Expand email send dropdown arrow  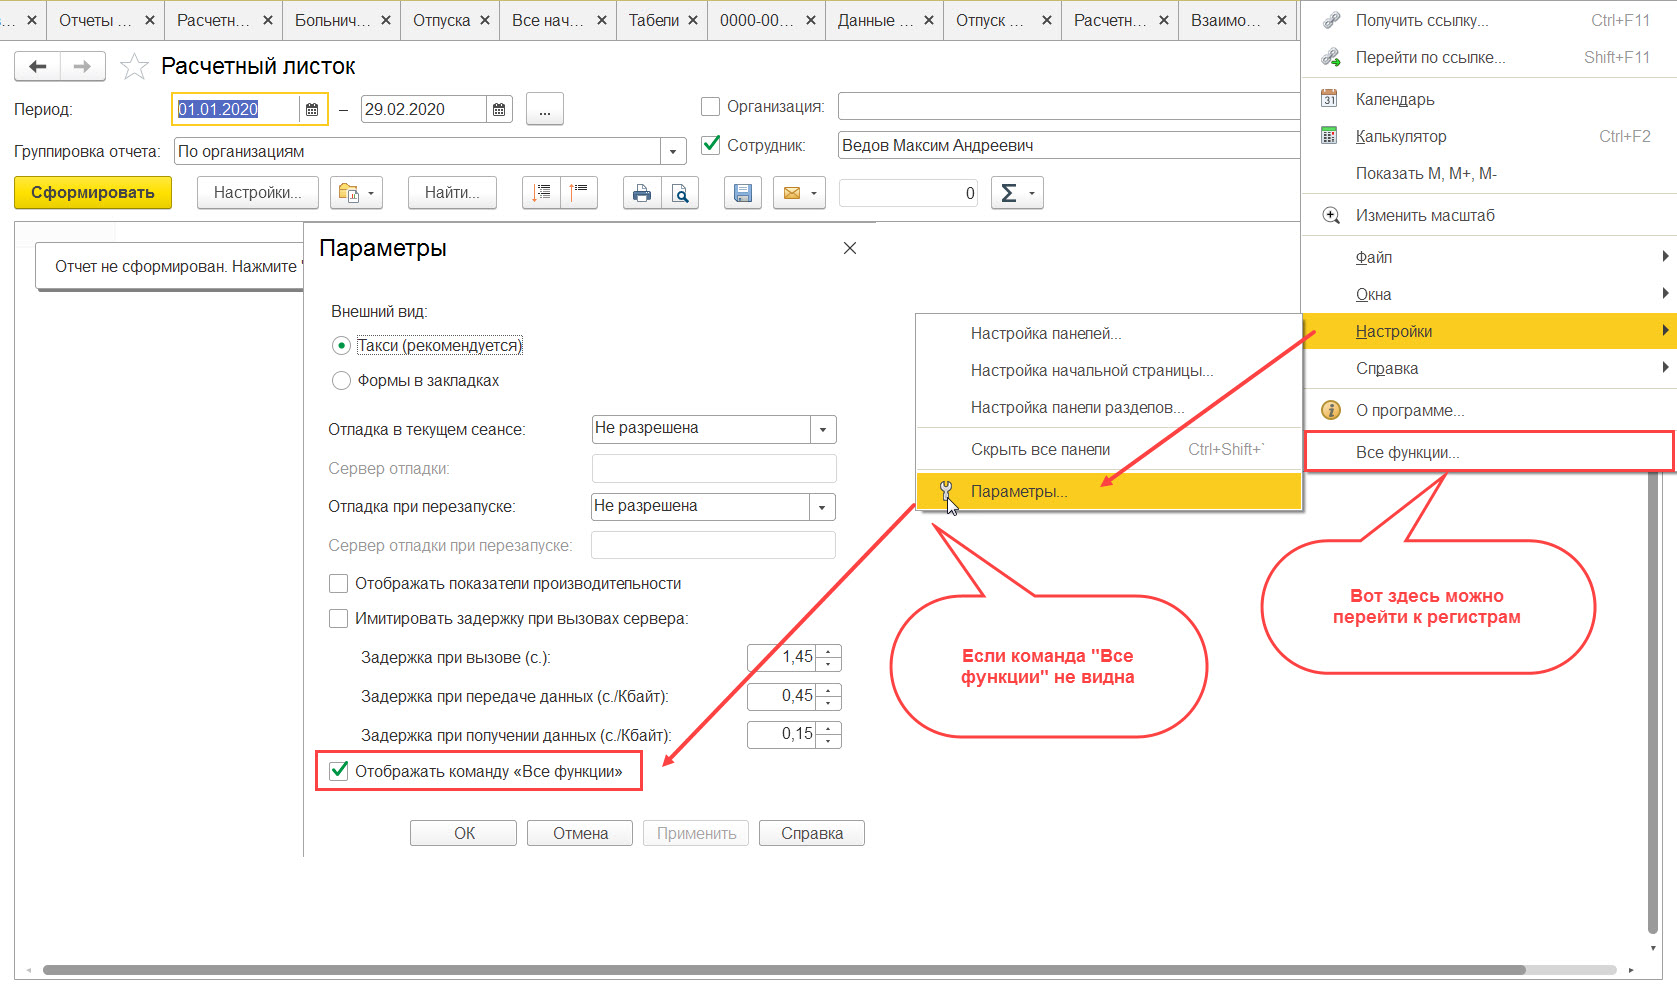814,193
